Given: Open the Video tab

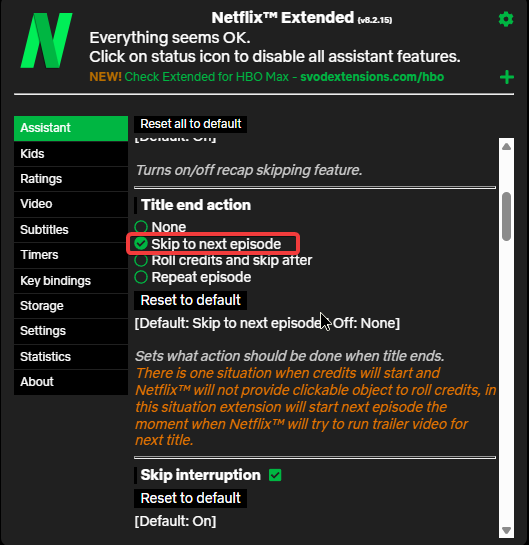Looking at the screenshot, I should [71, 204].
